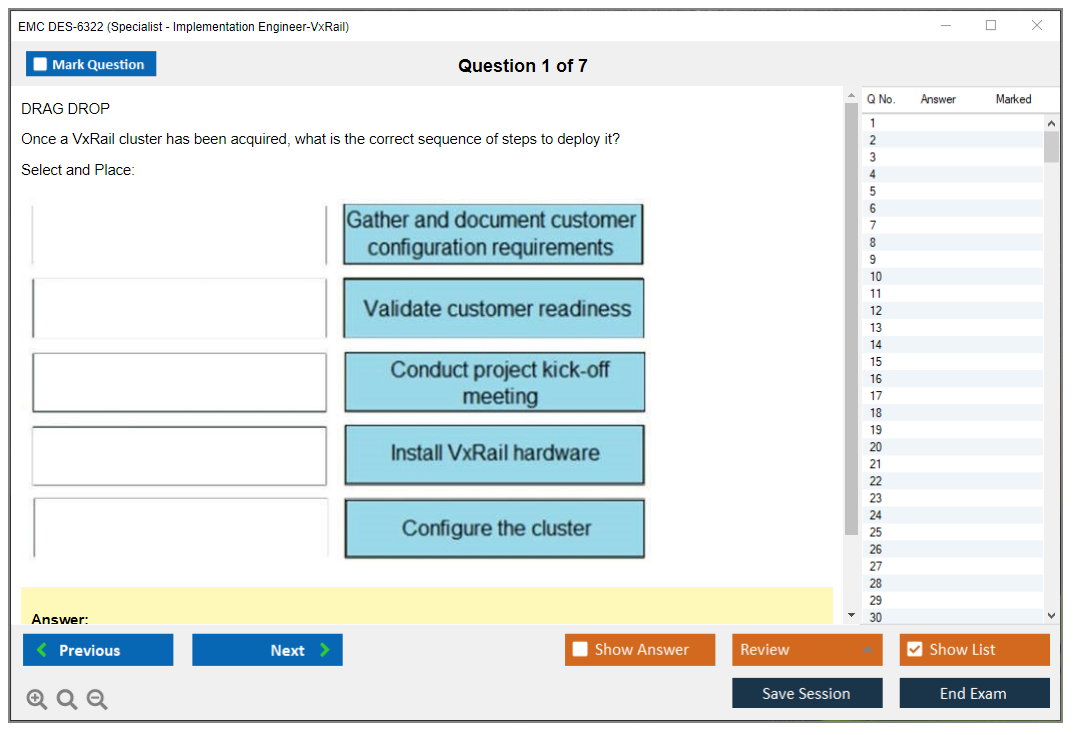Click down arrow of question list scrollbar
This screenshot has width=1075, height=735.
[1051, 616]
